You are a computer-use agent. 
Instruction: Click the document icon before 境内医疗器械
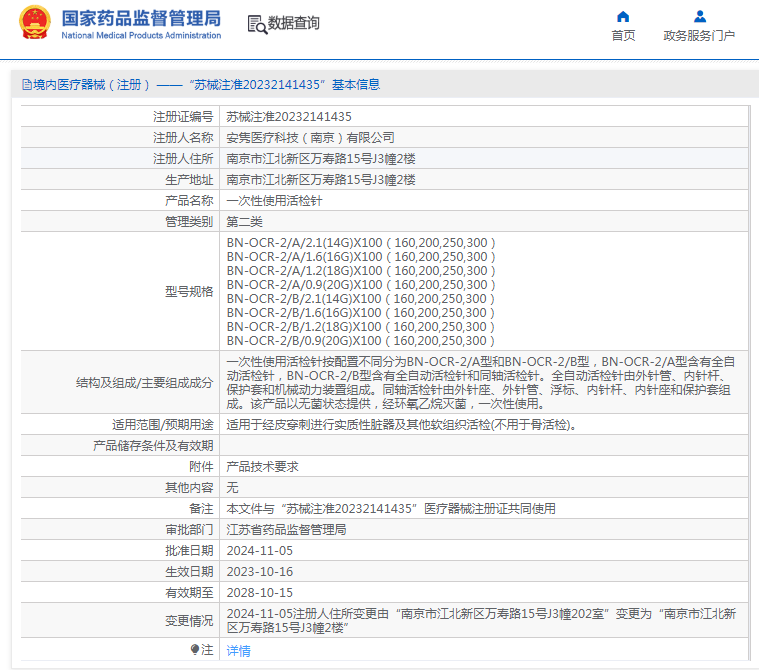pos(26,85)
